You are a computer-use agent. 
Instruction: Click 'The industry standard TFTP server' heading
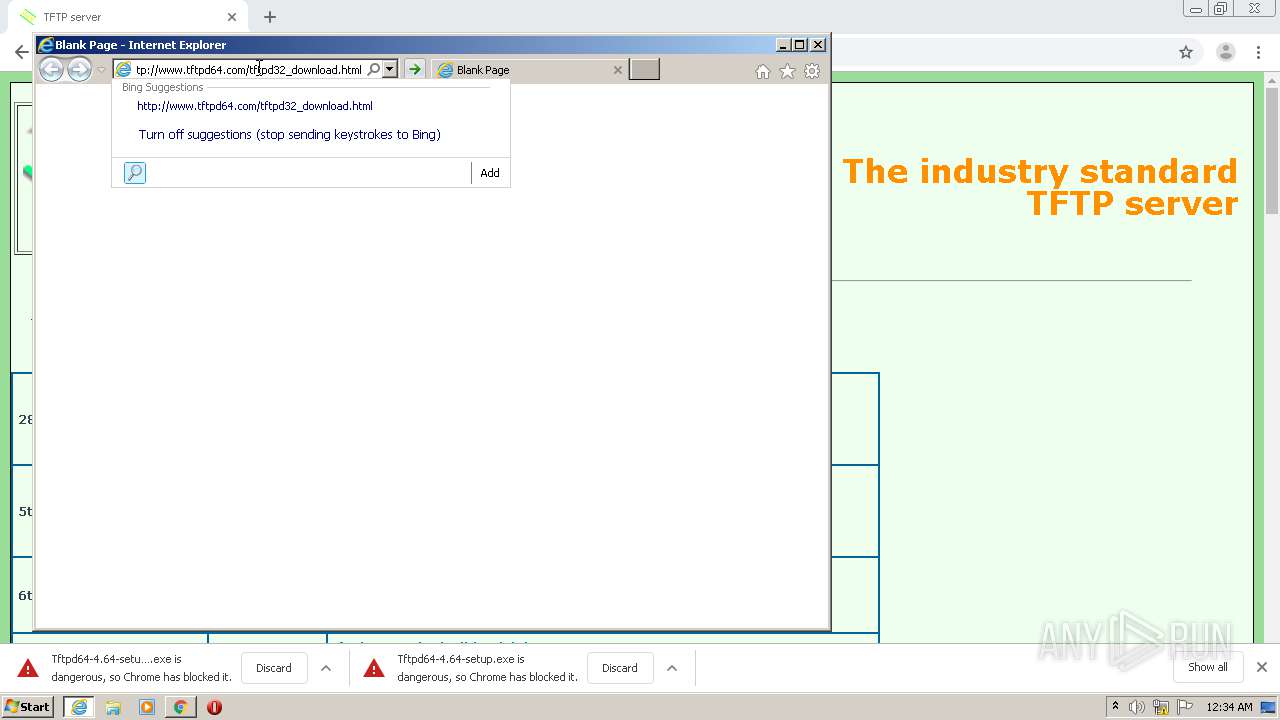tap(1040, 187)
